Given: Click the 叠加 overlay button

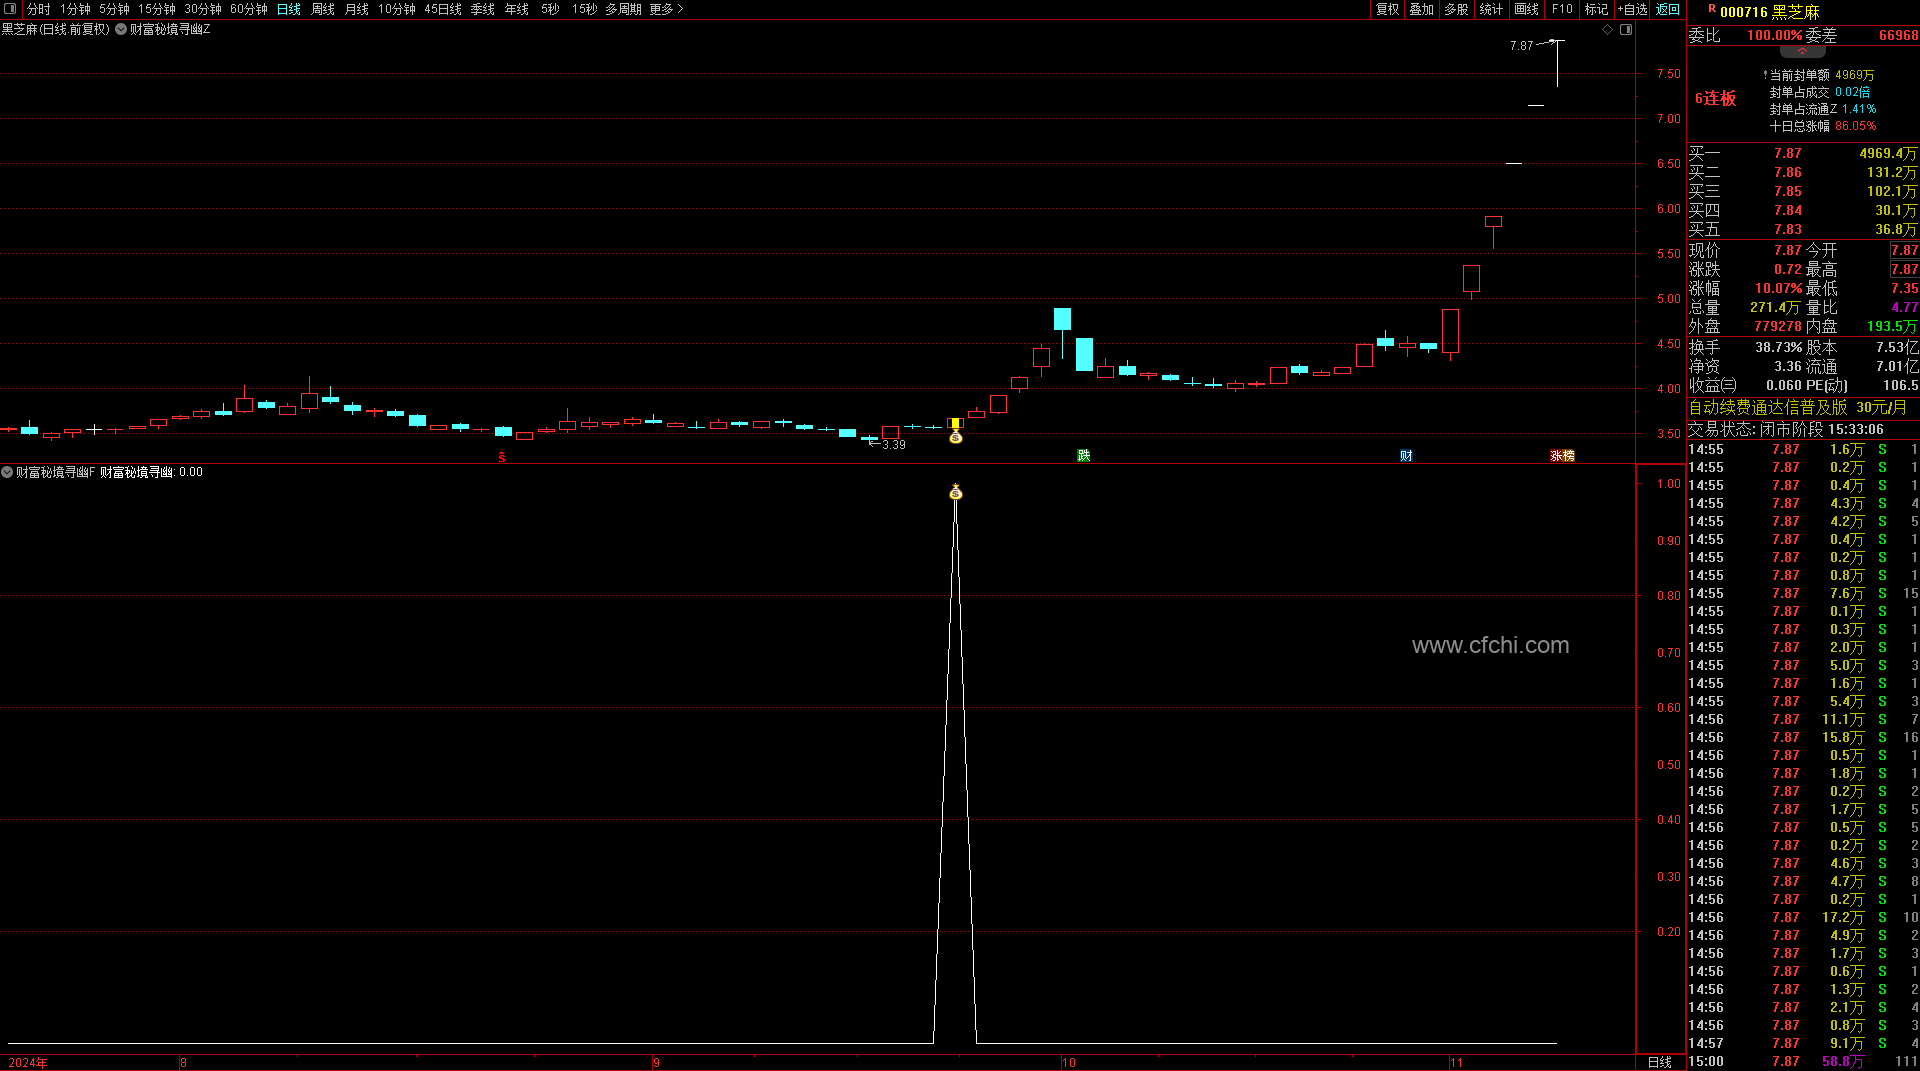Looking at the screenshot, I should click(1421, 9).
